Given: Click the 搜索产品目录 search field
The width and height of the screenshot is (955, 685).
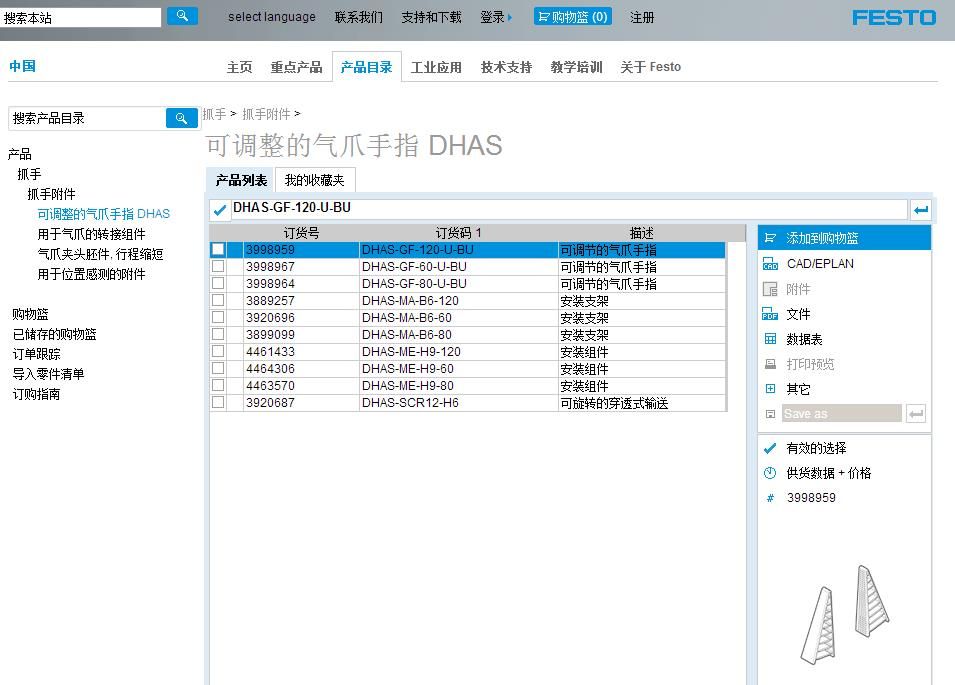Looking at the screenshot, I should [x=87, y=118].
